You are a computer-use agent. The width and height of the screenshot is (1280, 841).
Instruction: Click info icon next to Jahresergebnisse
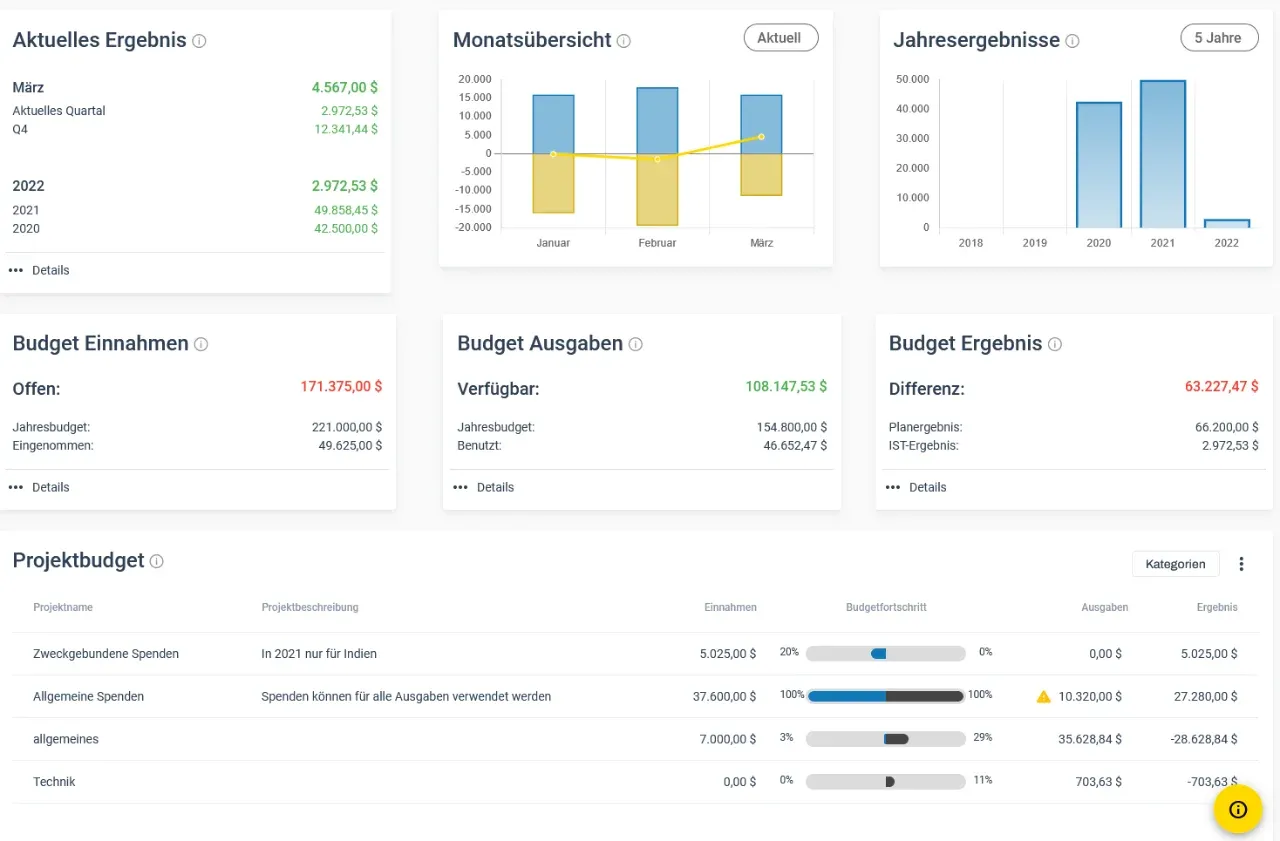point(1072,41)
